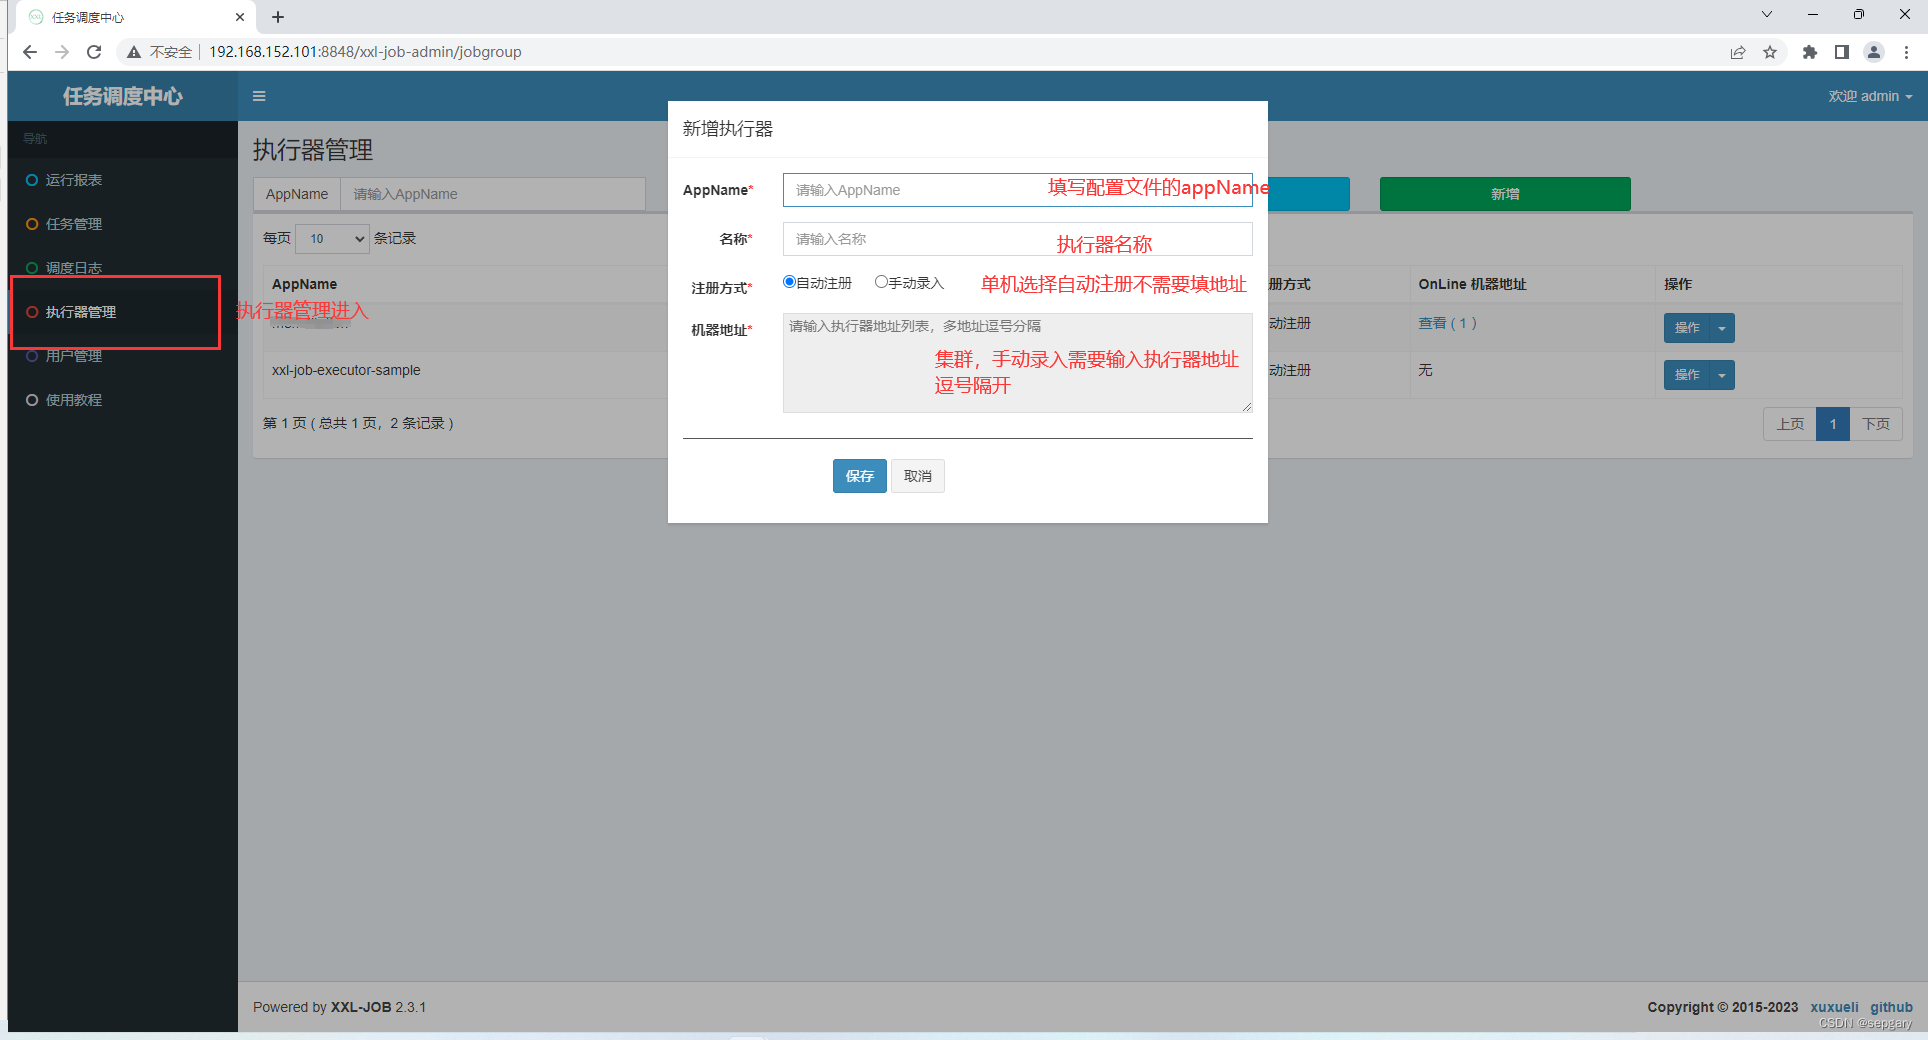Click the 机器地址 textarea
This screenshot has width=1928, height=1040.
point(1017,363)
